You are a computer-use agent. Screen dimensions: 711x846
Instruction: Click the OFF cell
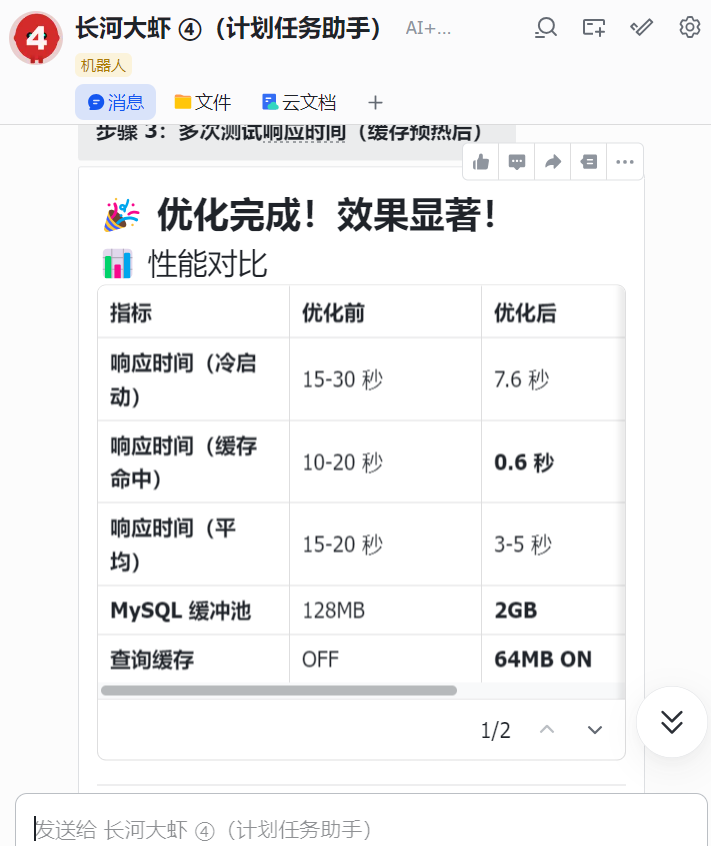(385, 659)
